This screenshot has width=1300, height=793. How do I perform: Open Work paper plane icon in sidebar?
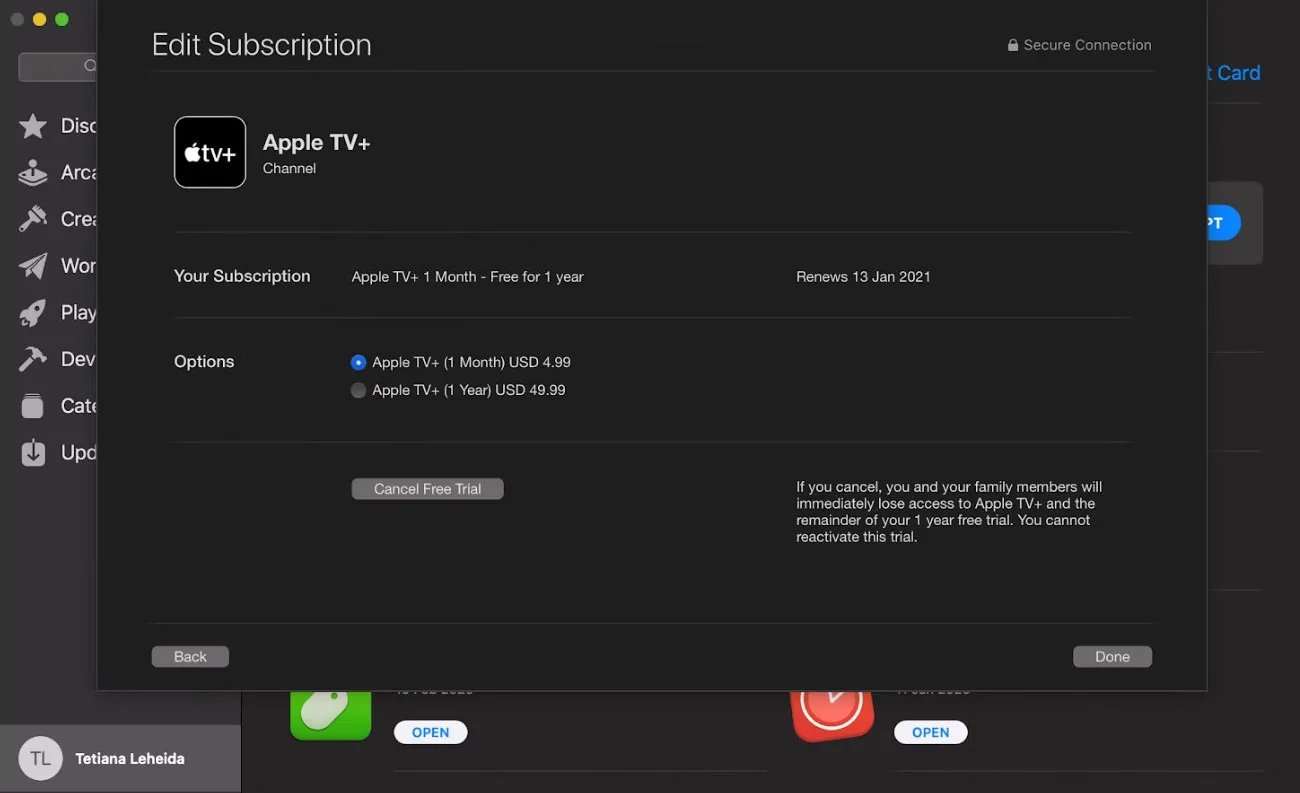[x=33, y=266]
